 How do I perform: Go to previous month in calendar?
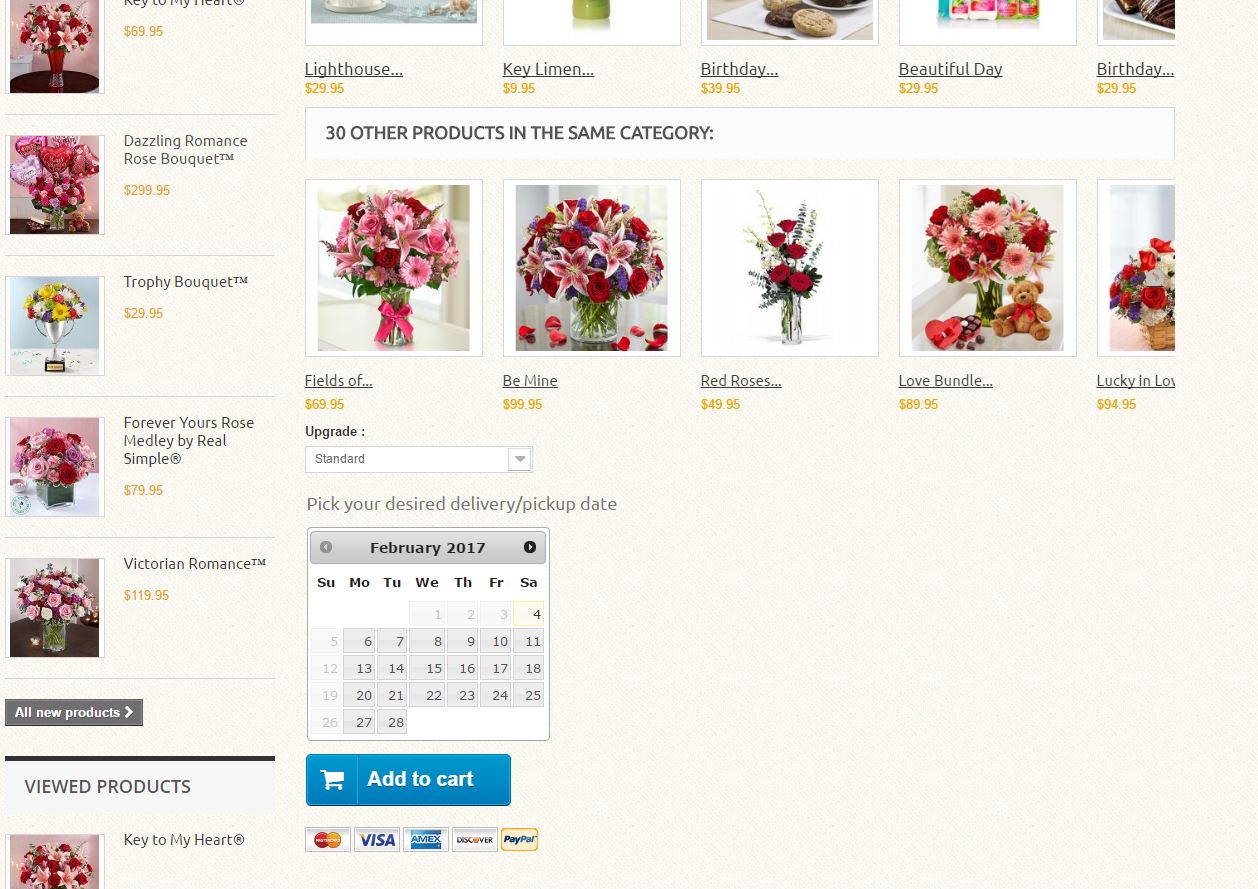coord(326,547)
